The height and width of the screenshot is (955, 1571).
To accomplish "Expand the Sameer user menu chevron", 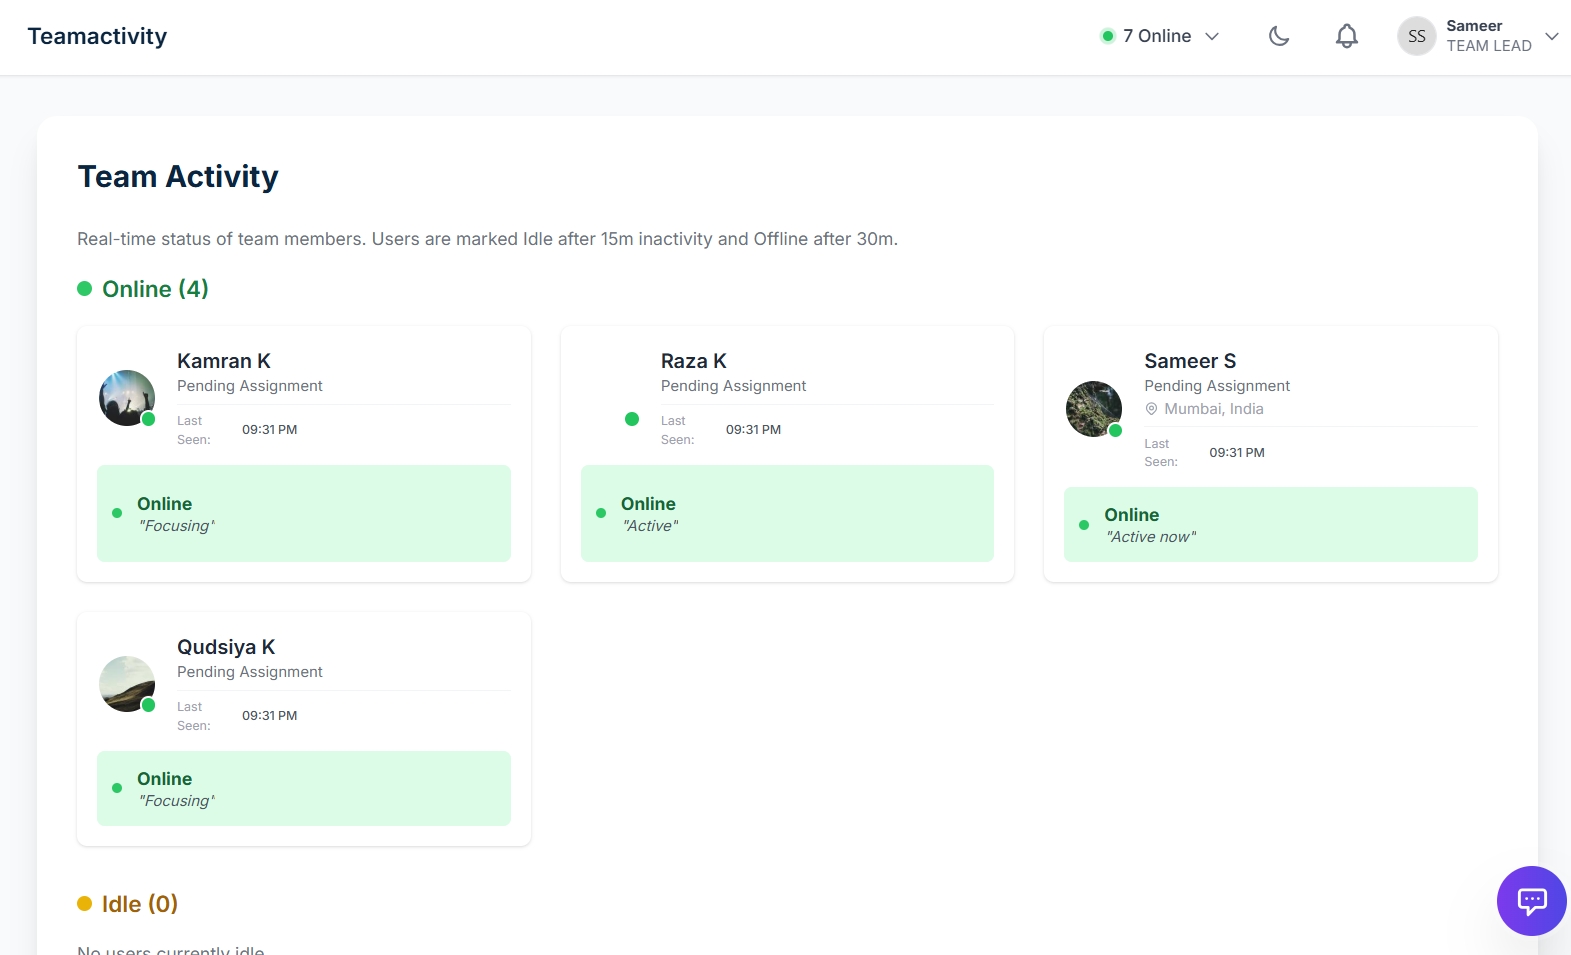I will pyautogui.click(x=1551, y=37).
